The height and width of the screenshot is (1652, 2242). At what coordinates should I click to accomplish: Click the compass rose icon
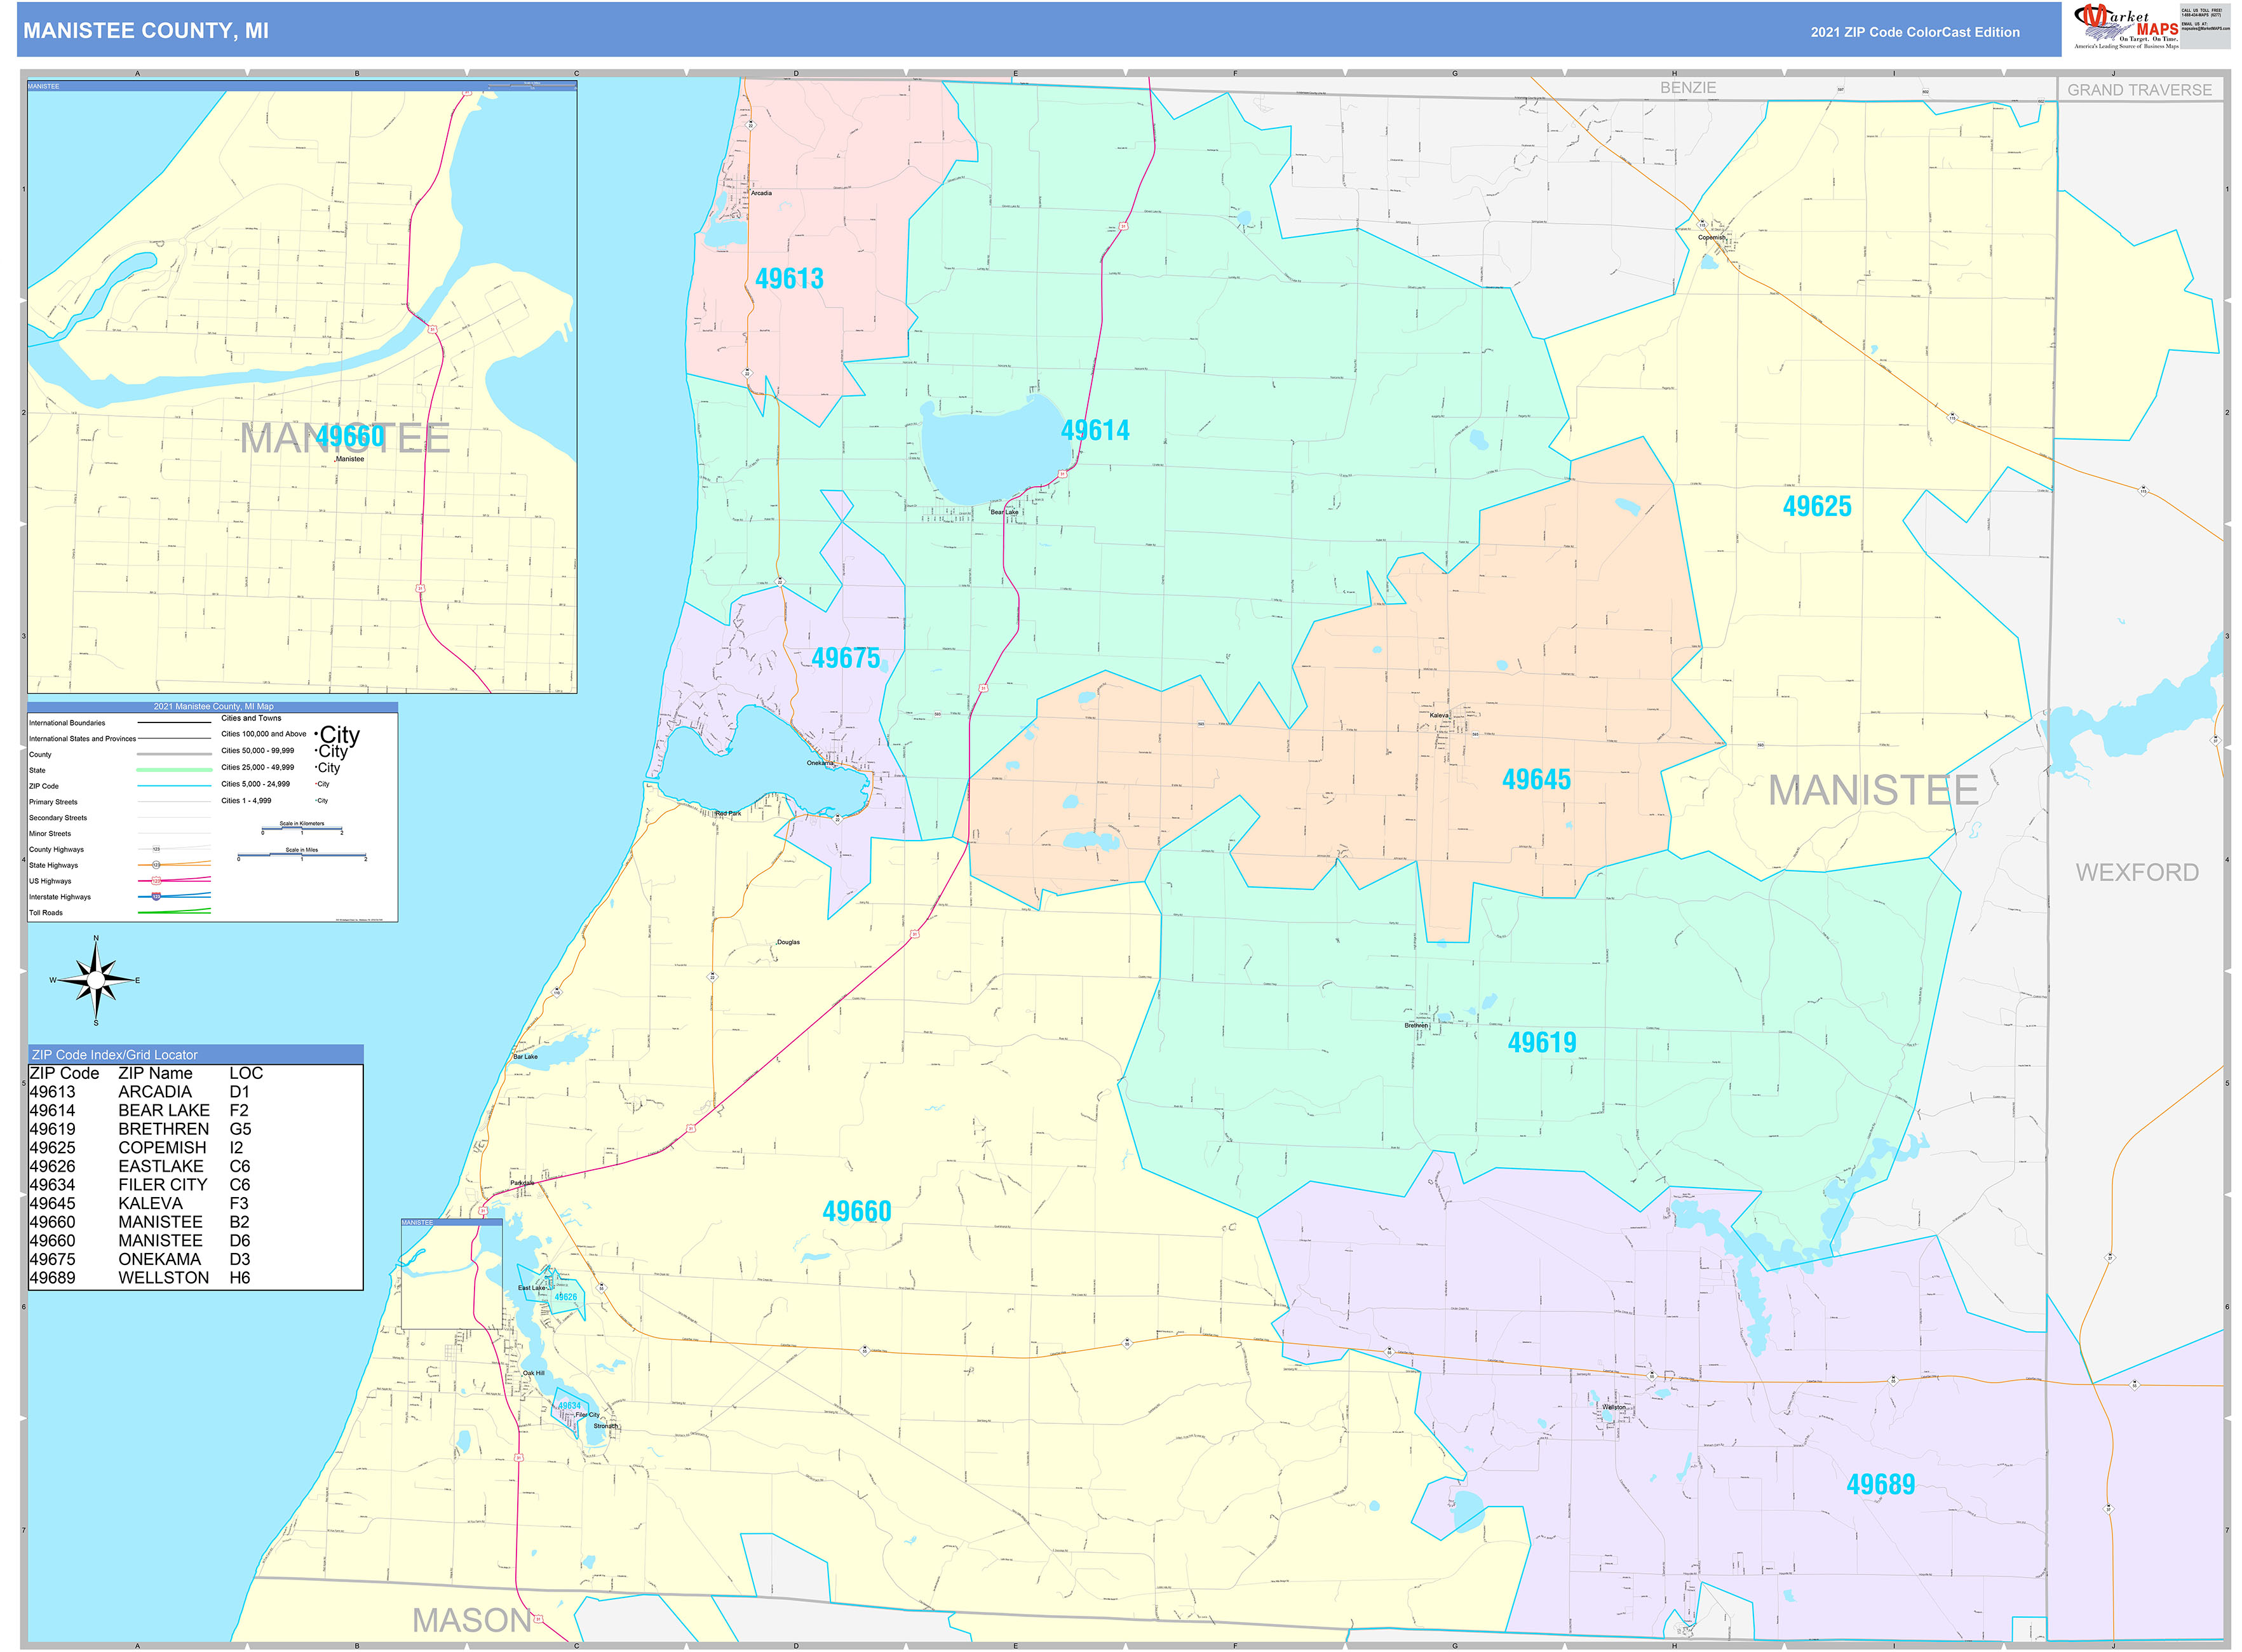[96, 980]
